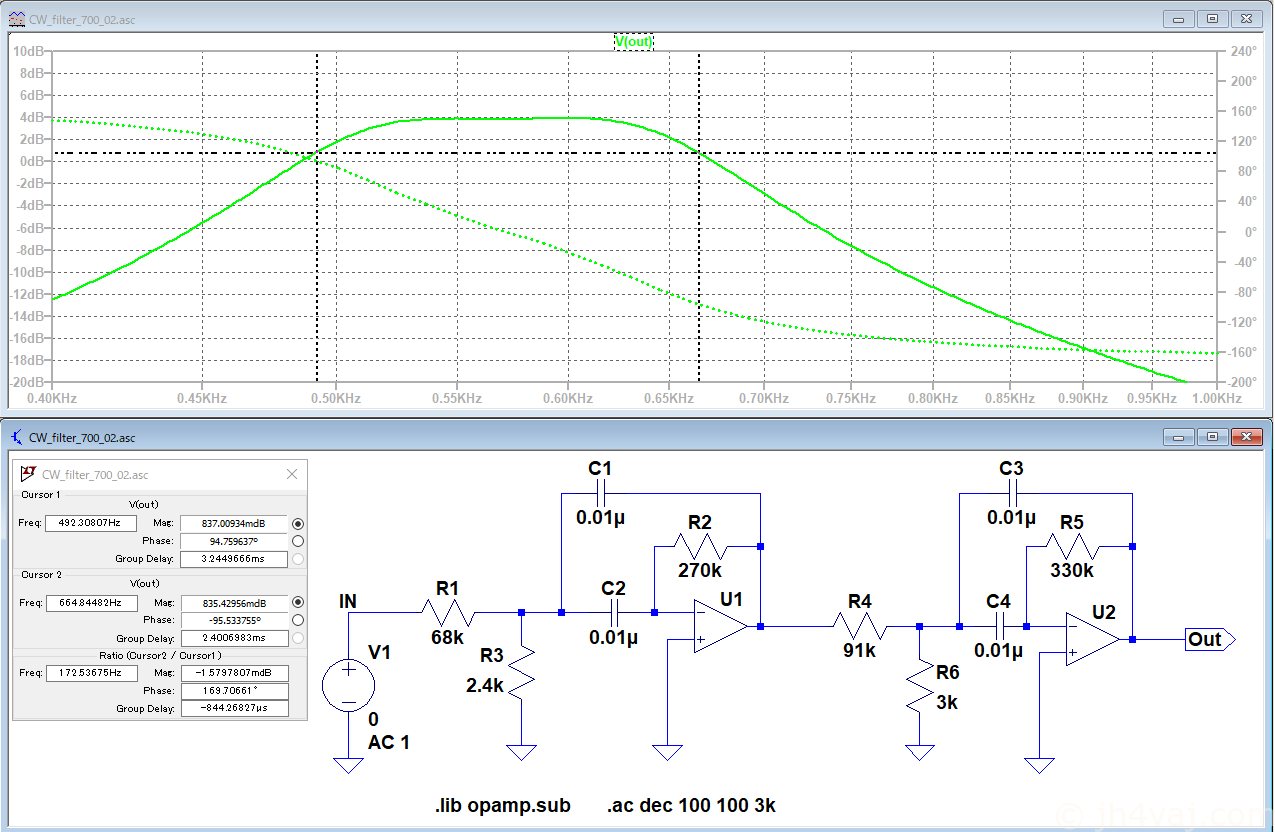The height and width of the screenshot is (832, 1275).
Task: Select capacitor C2 symbol
Action: pos(614,613)
